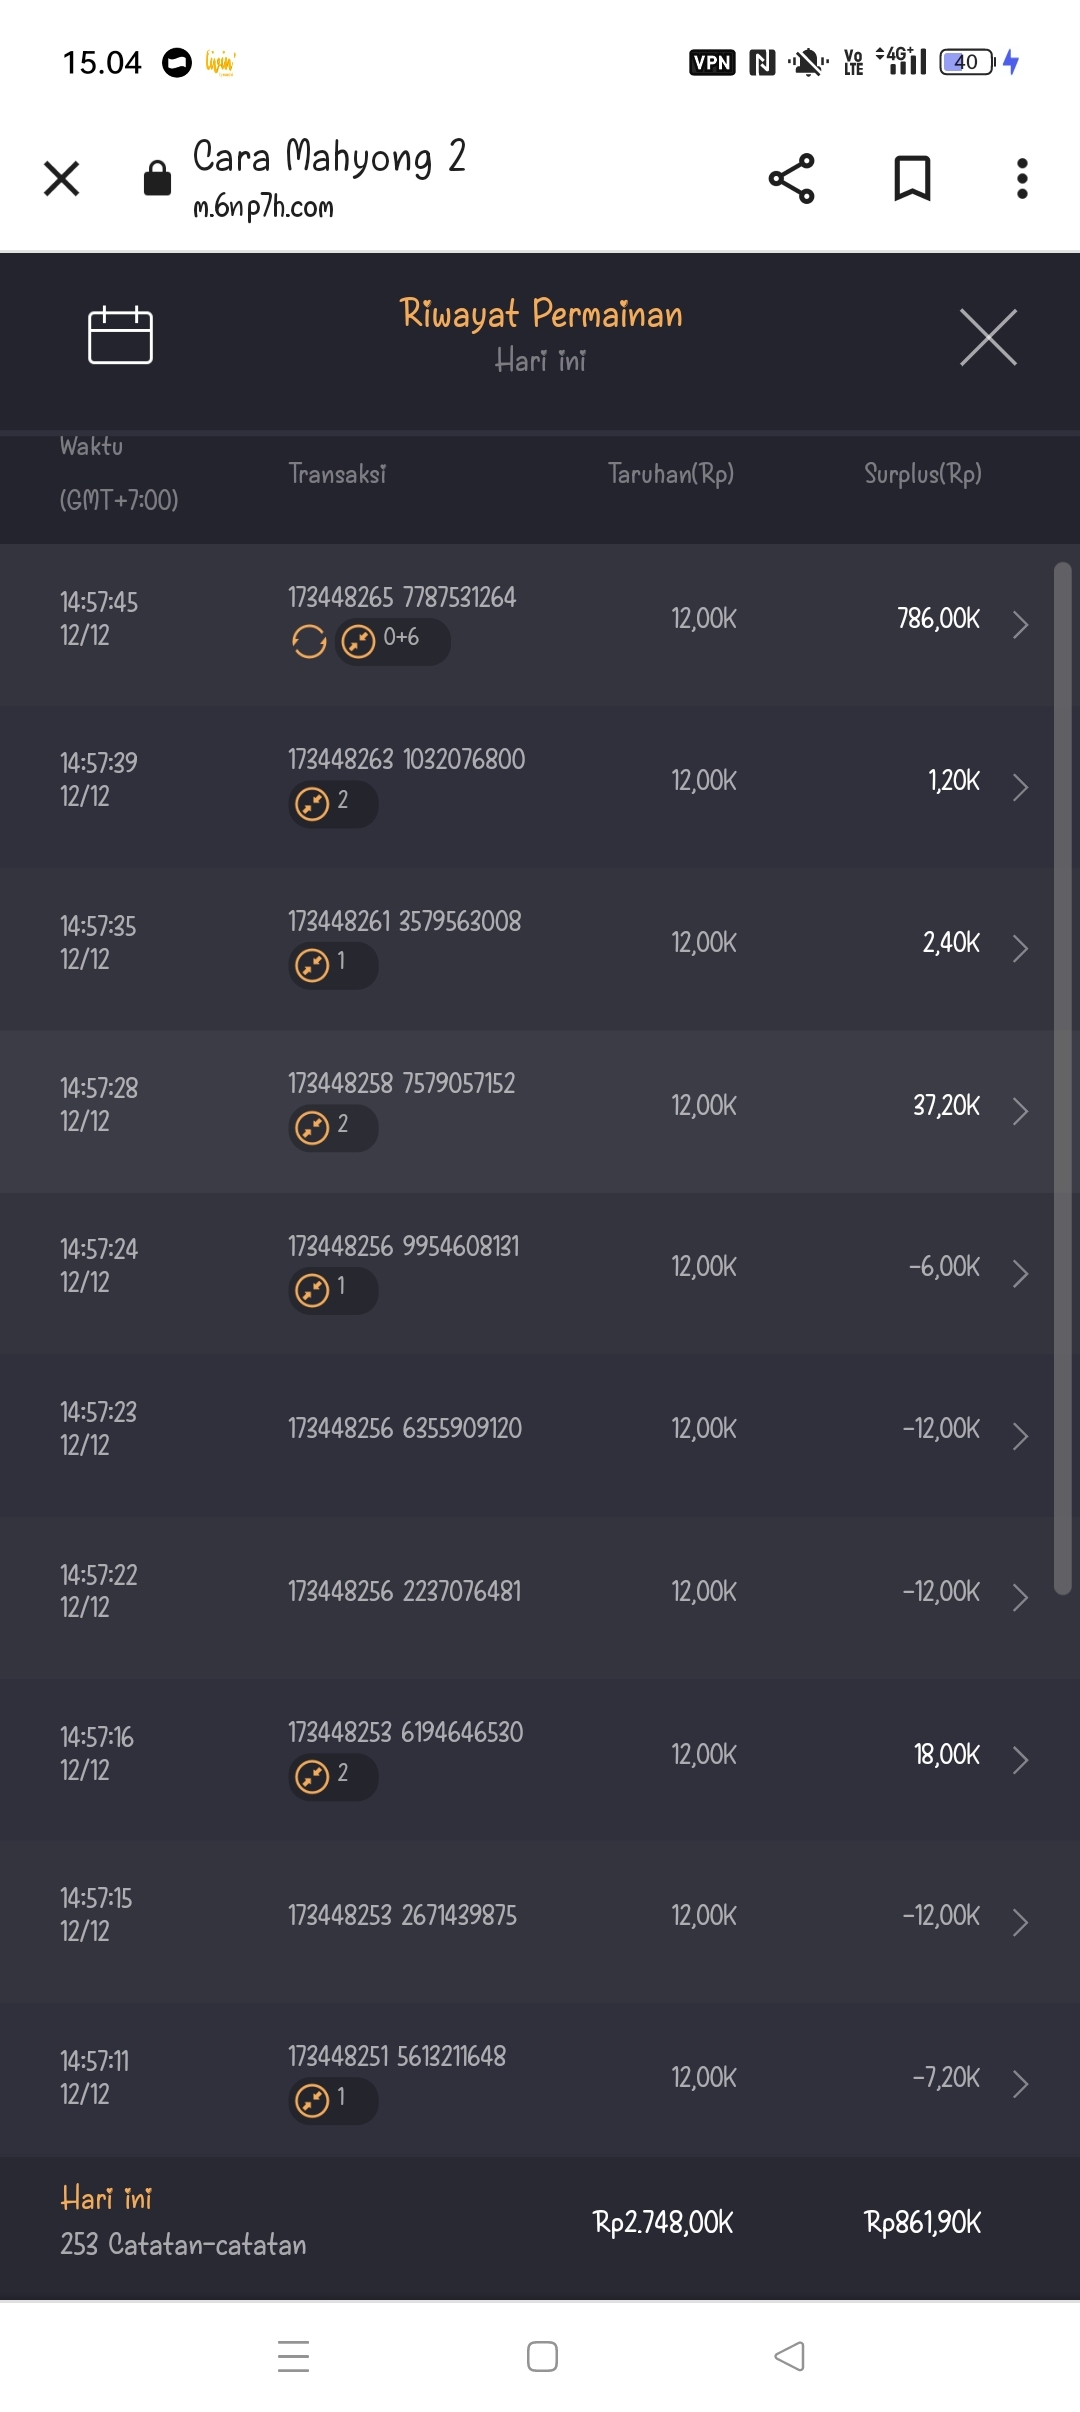
Task: Expand the 786,00K surplus record details
Action: tap(1020, 625)
